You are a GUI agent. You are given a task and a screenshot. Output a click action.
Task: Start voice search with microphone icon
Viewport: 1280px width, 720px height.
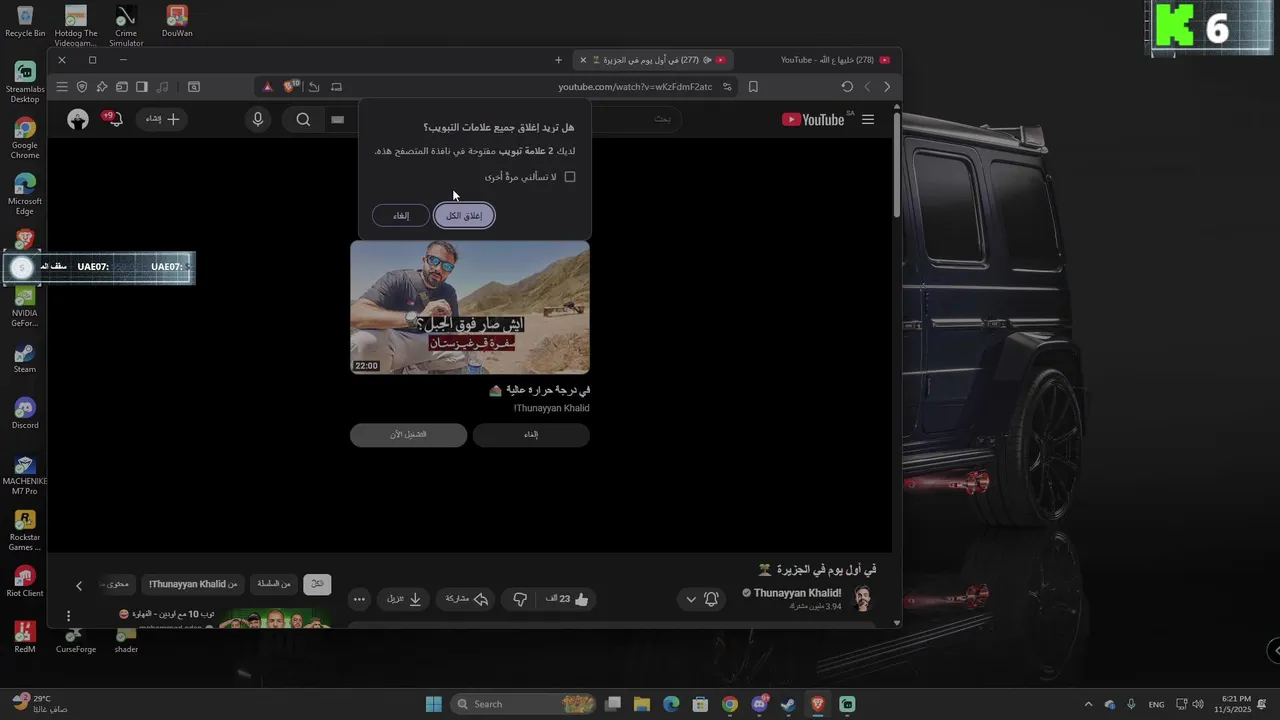click(x=258, y=120)
